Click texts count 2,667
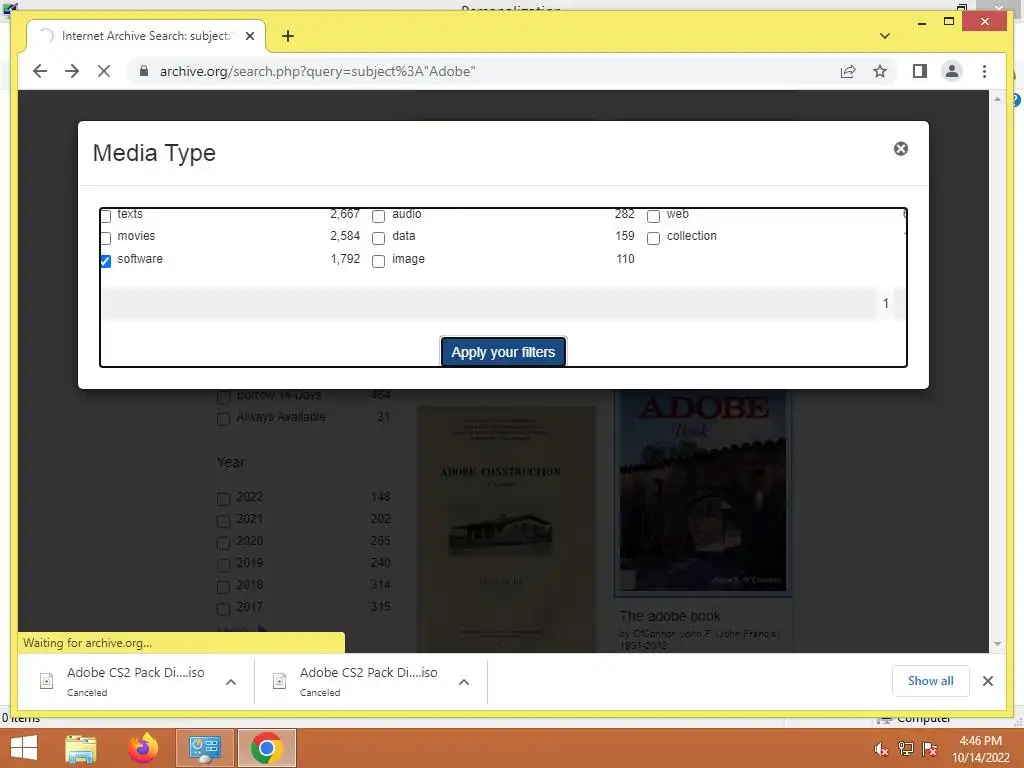The height and width of the screenshot is (768, 1024). click(345, 214)
